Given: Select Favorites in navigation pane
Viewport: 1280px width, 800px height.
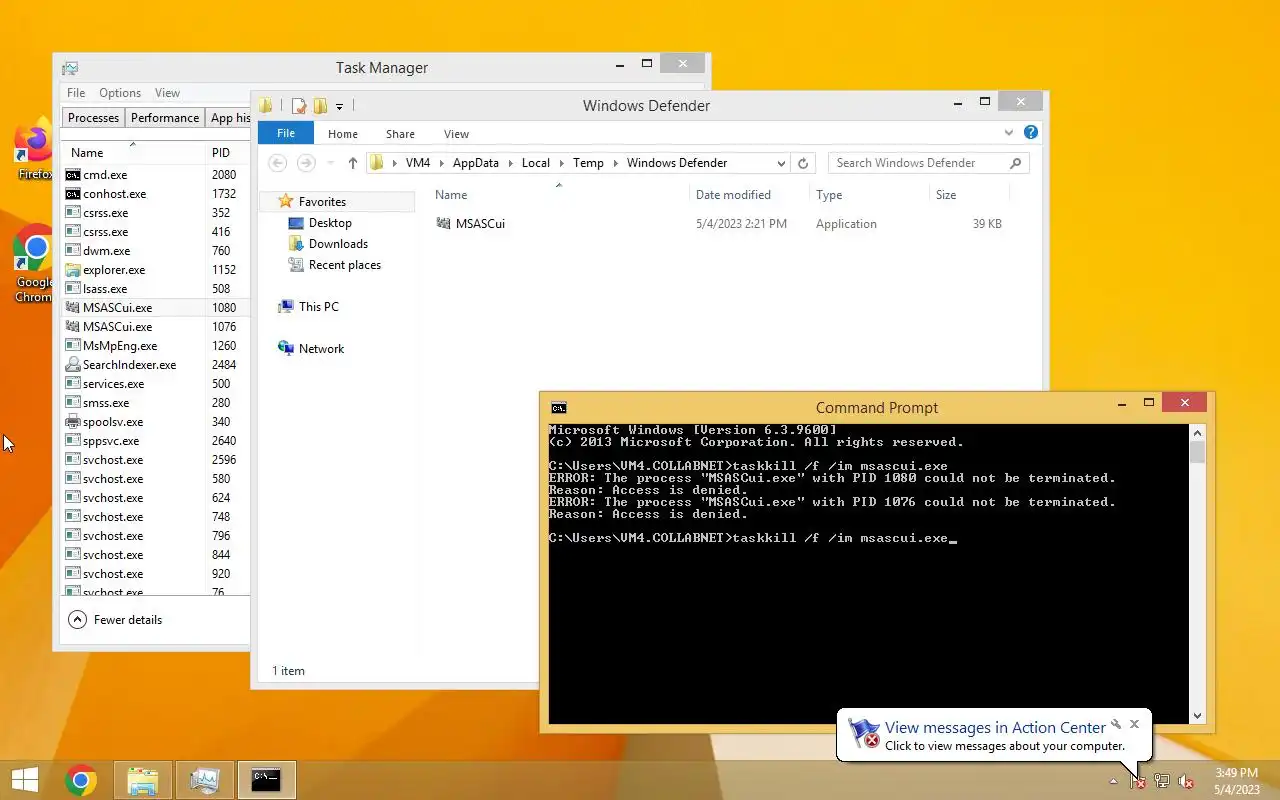Looking at the screenshot, I should [x=322, y=202].
